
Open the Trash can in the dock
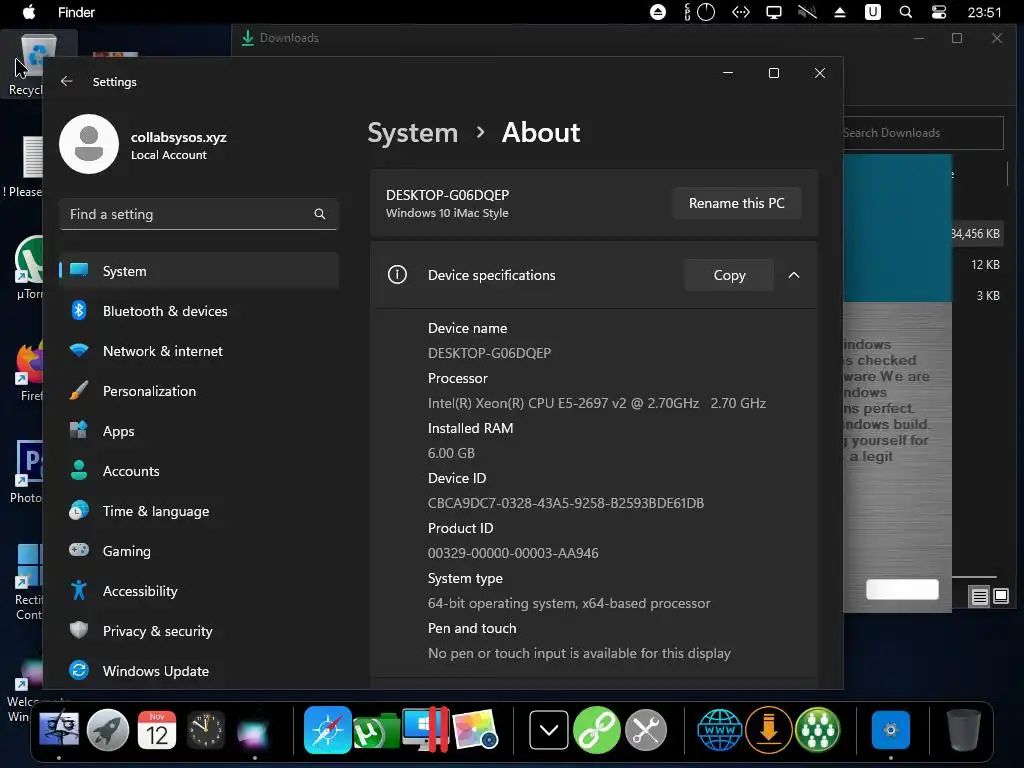964,730
